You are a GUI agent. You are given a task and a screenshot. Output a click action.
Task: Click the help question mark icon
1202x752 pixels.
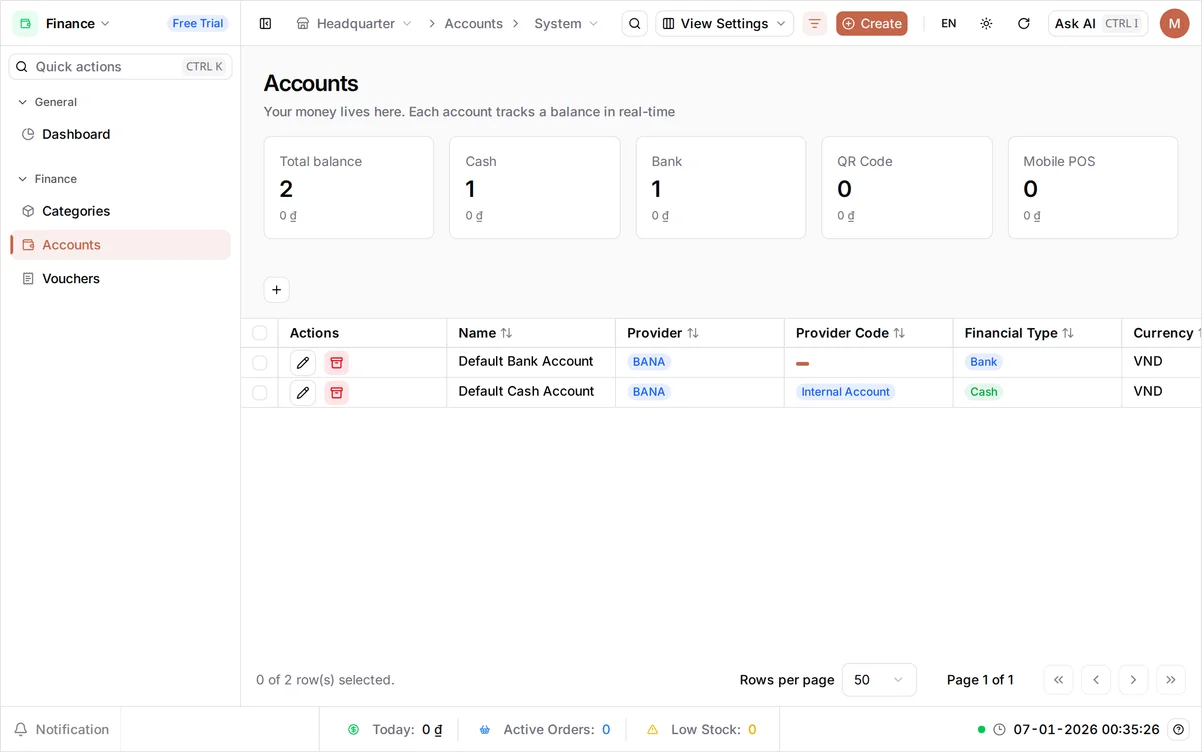pyautogui.click(x=1179, y=729)
